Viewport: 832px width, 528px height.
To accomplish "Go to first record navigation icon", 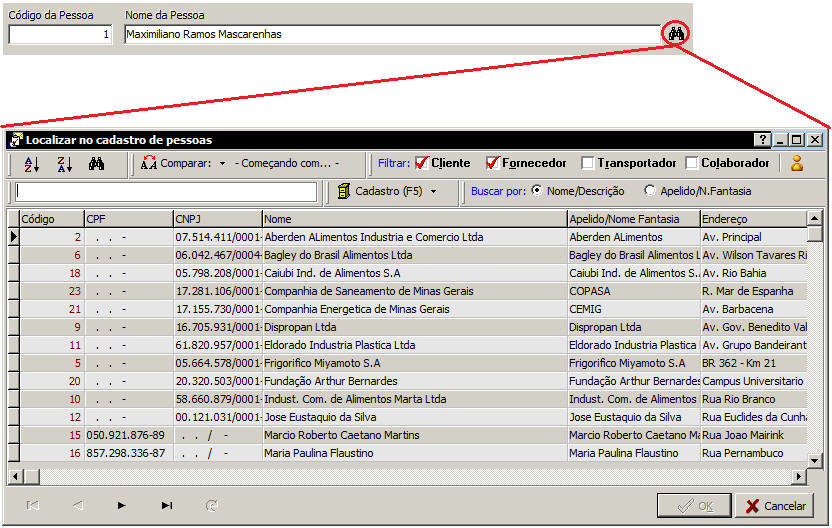I will pos(33,506).
